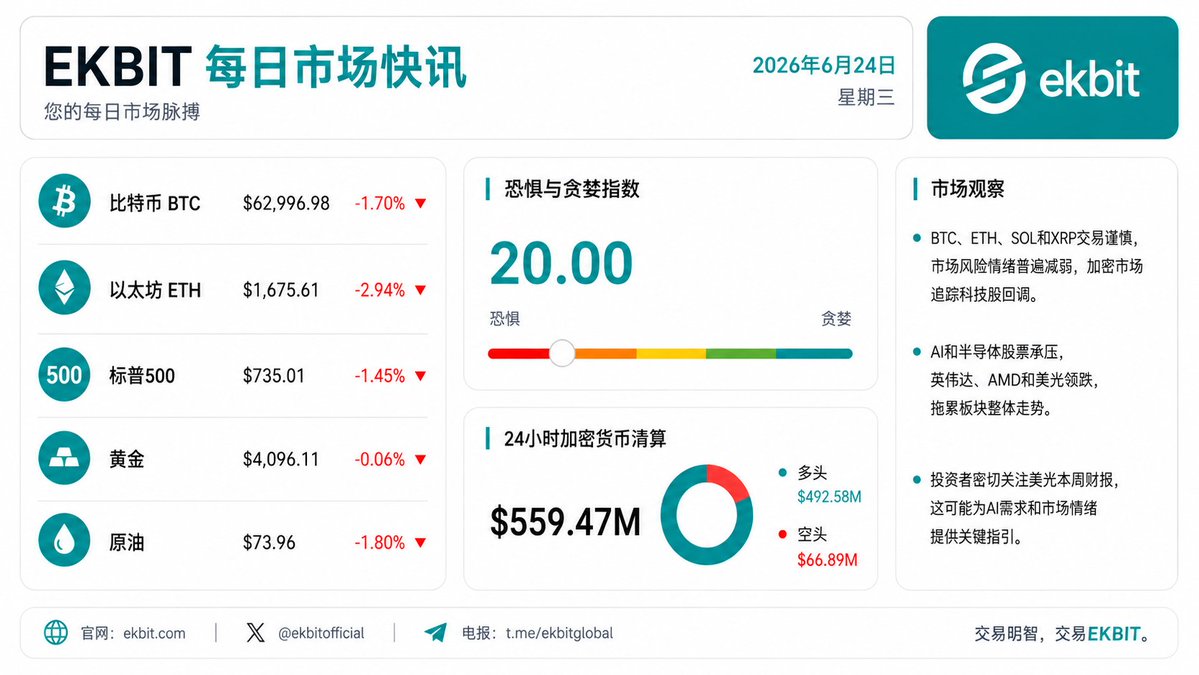Click the red down arrow in 原油 row
Image resolution: width=1199 pixels, height=675 pixels.
421,543
